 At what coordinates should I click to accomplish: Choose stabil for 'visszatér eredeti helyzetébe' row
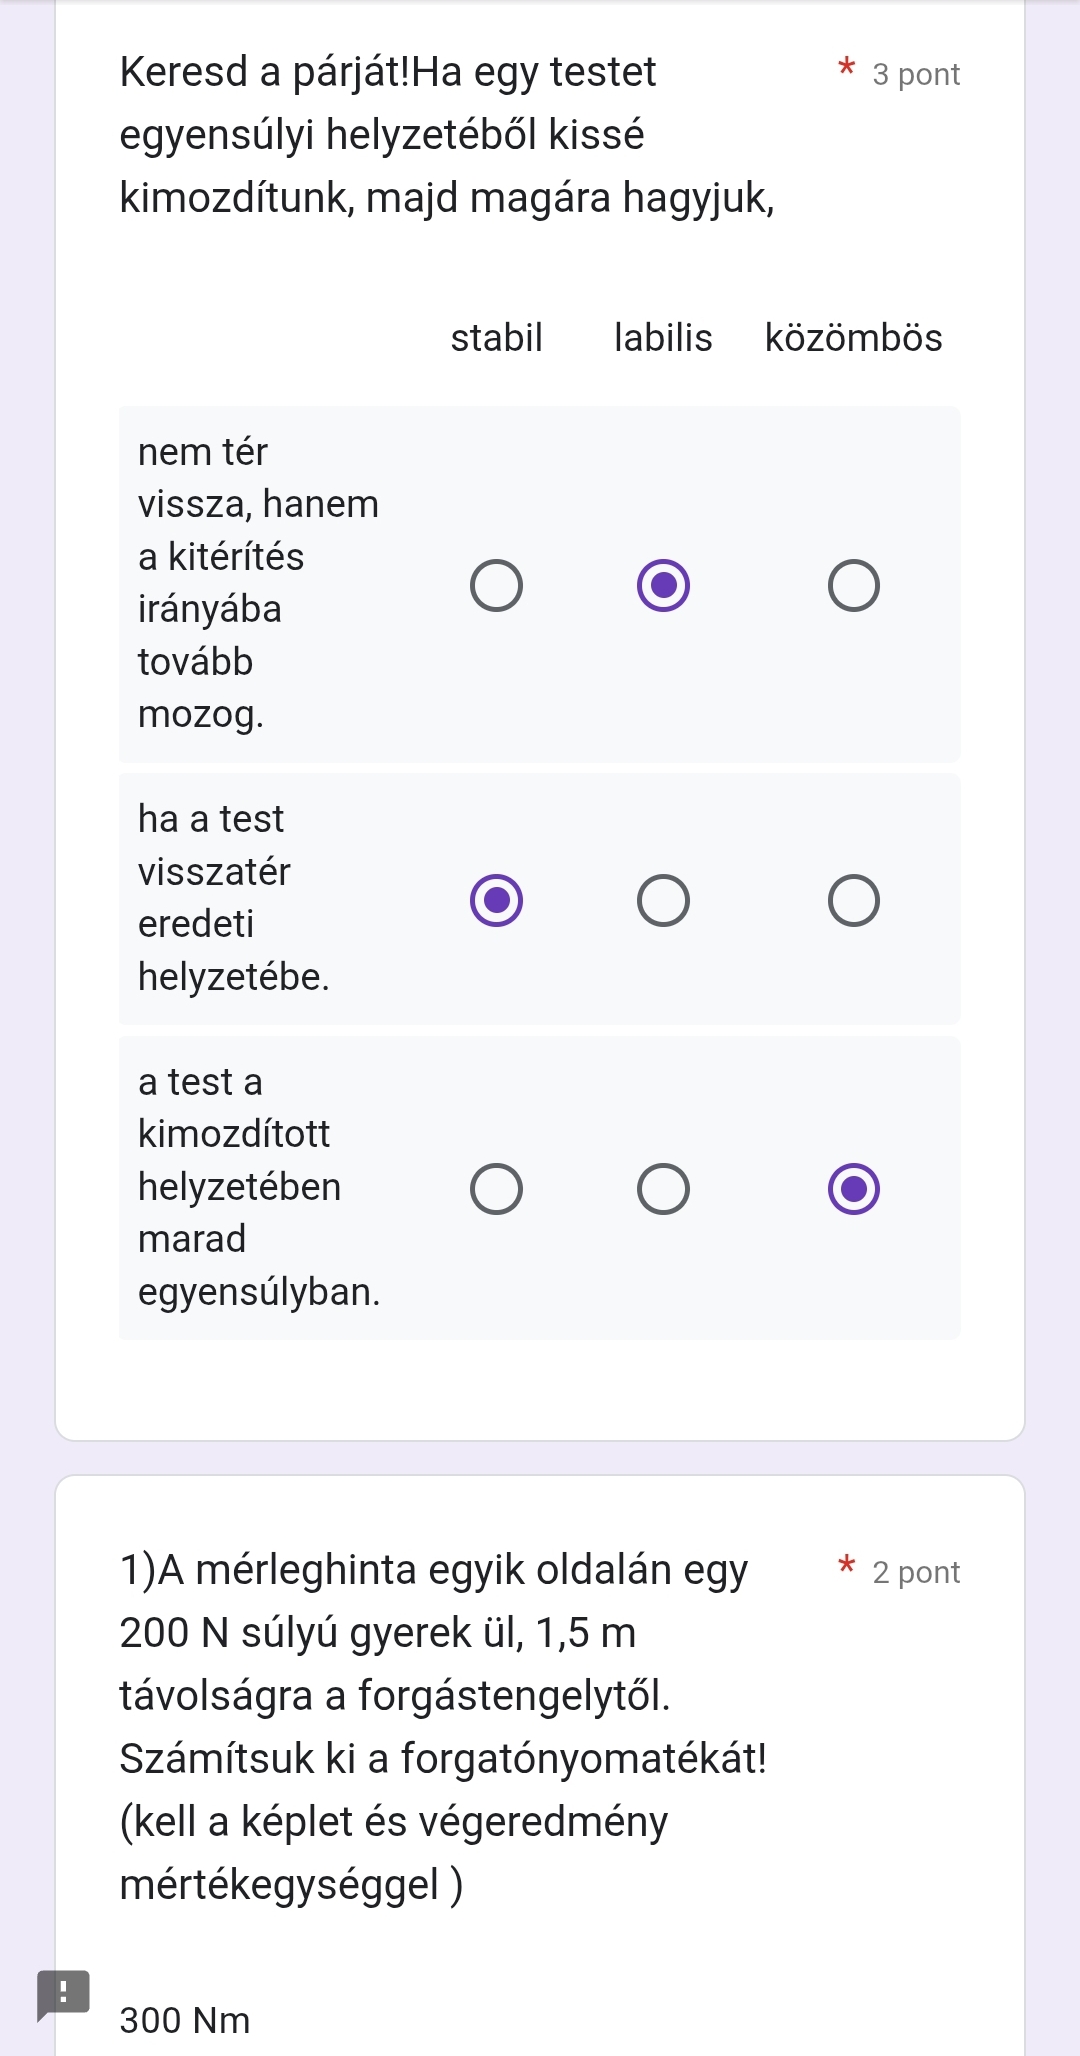[x=496, y=901]
